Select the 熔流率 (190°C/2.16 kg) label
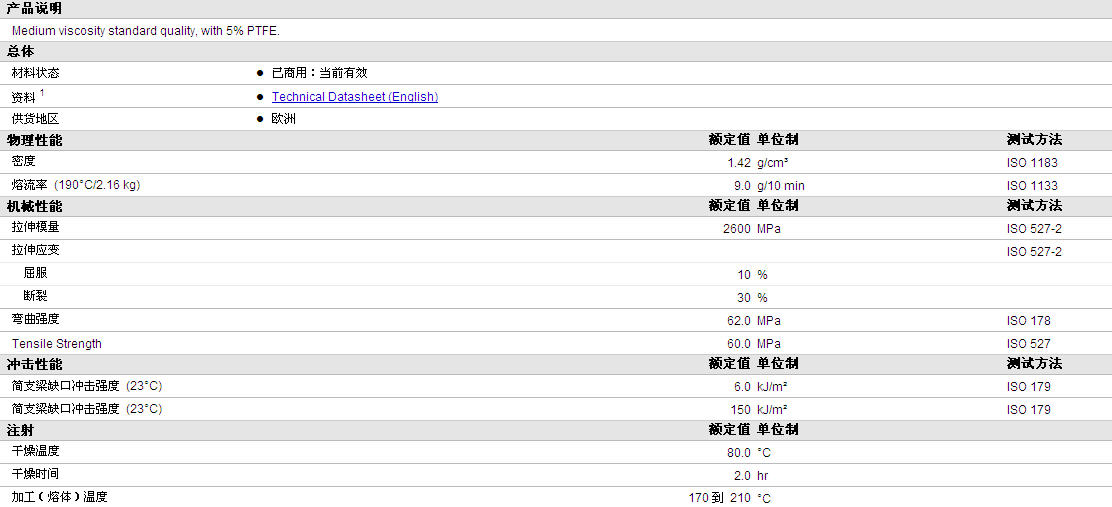 (x=76, y=185)
